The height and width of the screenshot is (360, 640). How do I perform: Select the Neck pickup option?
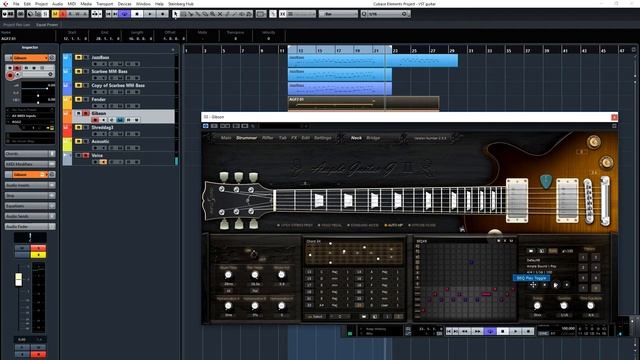click(356, 138)
